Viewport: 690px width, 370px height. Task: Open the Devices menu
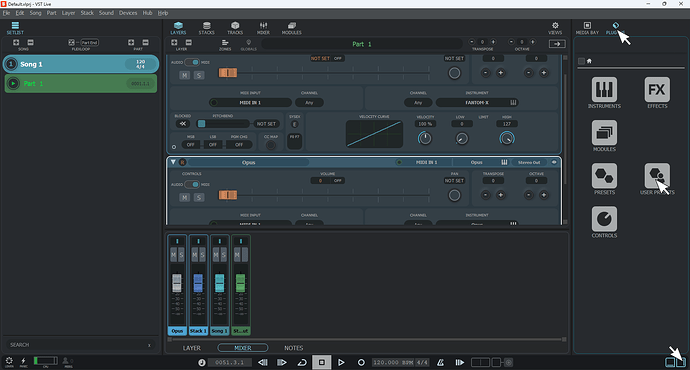tap(128, 13)
